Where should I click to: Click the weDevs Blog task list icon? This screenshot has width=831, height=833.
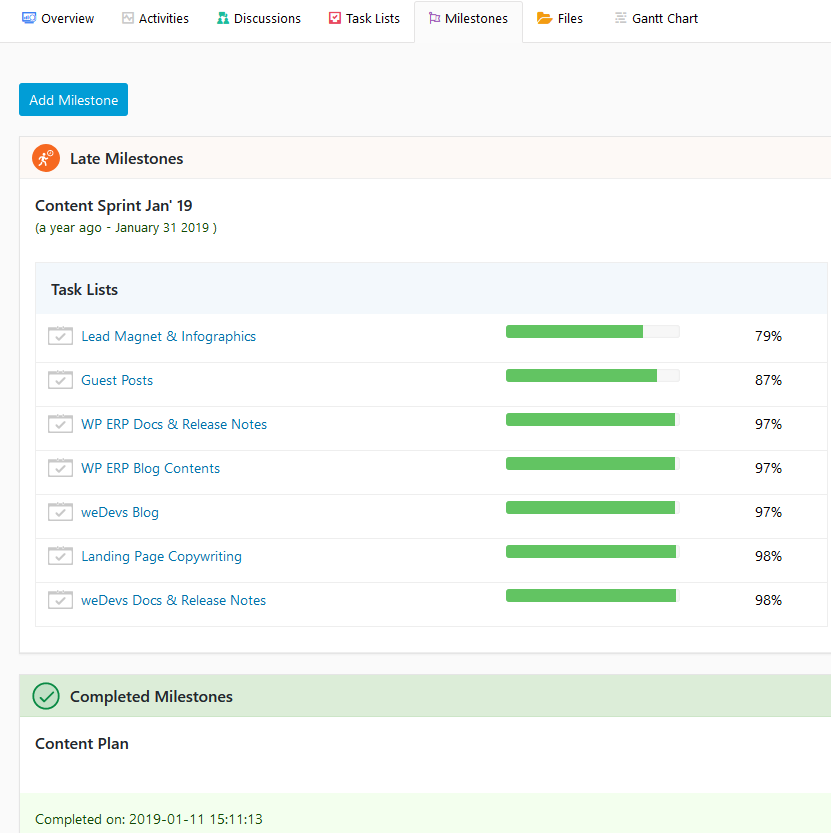click(61, 512)
